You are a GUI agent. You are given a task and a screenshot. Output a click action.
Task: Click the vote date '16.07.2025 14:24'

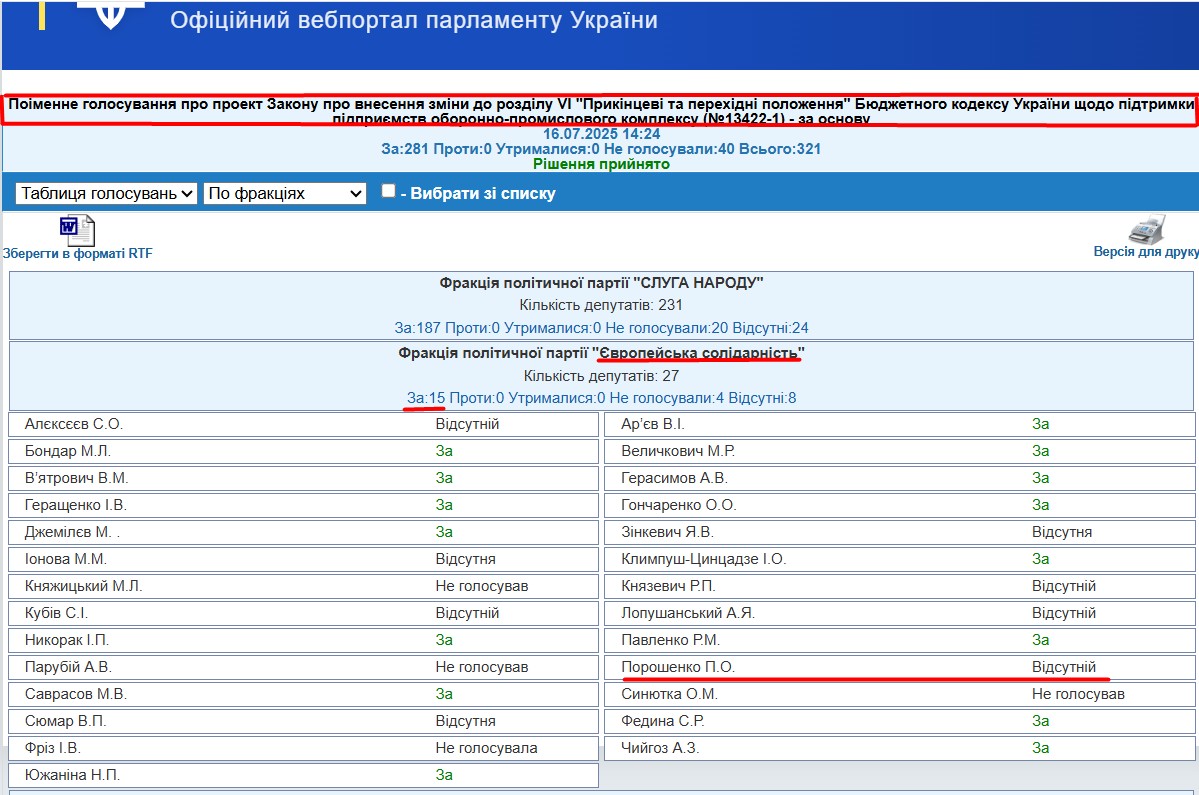601,134
